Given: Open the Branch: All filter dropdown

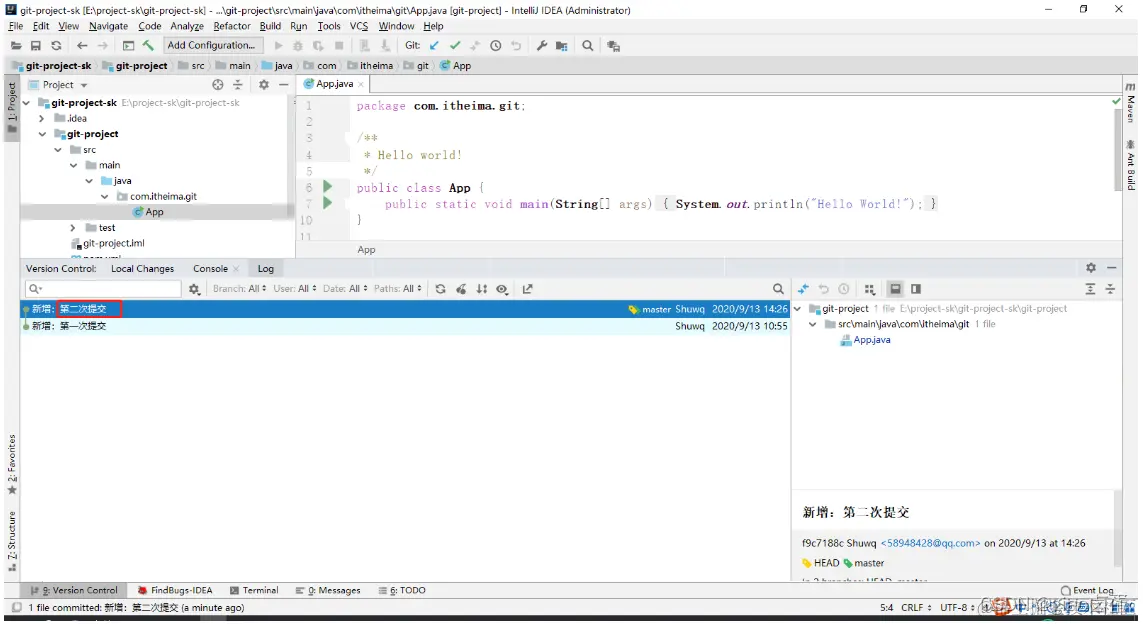Looking at the screenshot, I should coord(239,289).
